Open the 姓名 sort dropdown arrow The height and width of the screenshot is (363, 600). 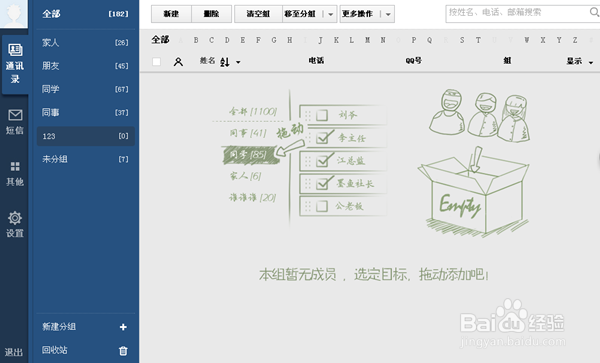[238, 62]
